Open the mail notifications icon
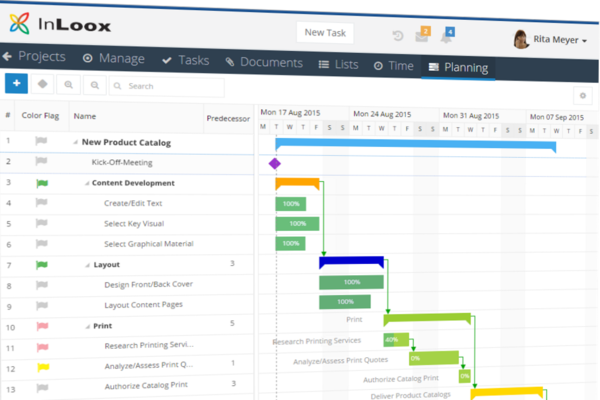Viewport: 600px width, 400px height. click(x=422, y=36)
